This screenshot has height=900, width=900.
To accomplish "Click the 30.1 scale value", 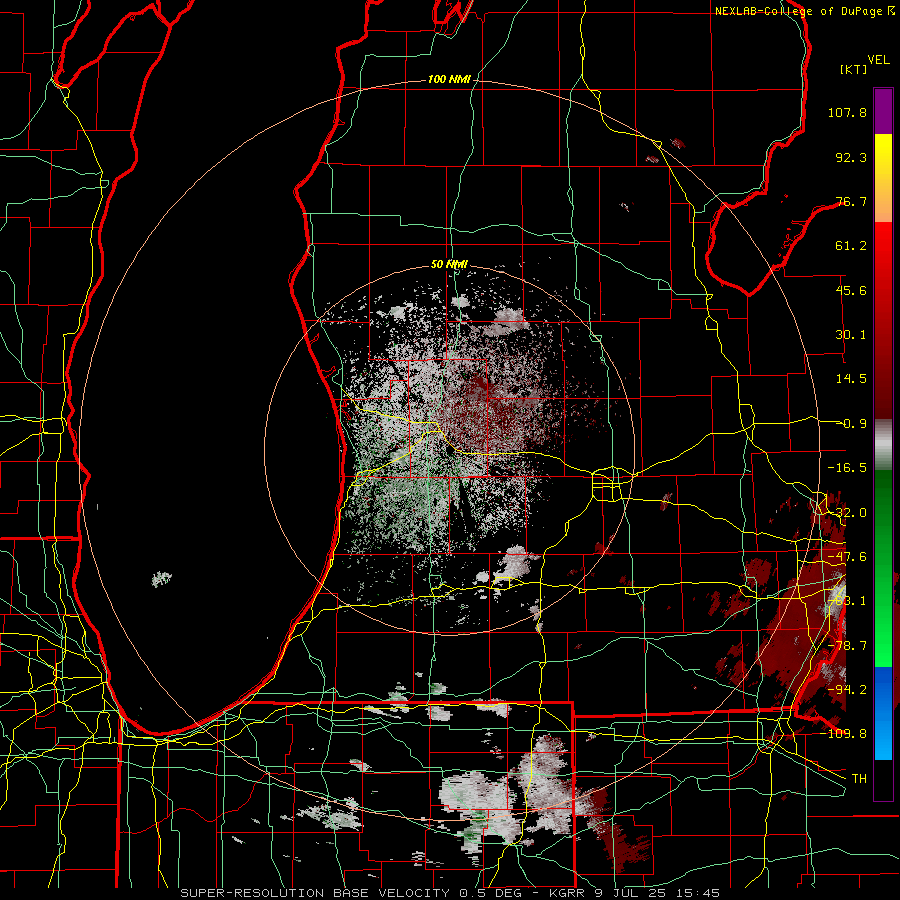I will tap(851, 335).
